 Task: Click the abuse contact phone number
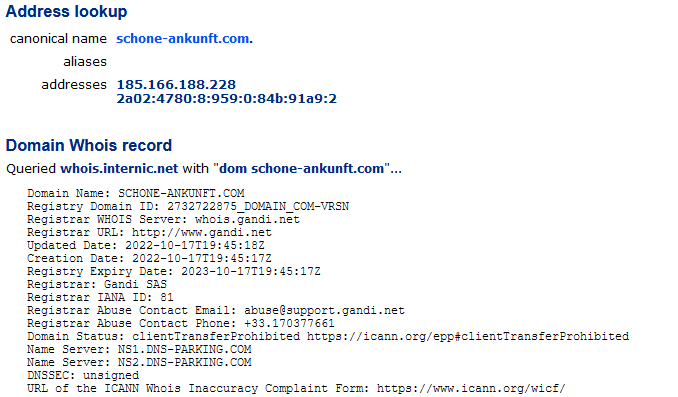[x=289, y=323]
